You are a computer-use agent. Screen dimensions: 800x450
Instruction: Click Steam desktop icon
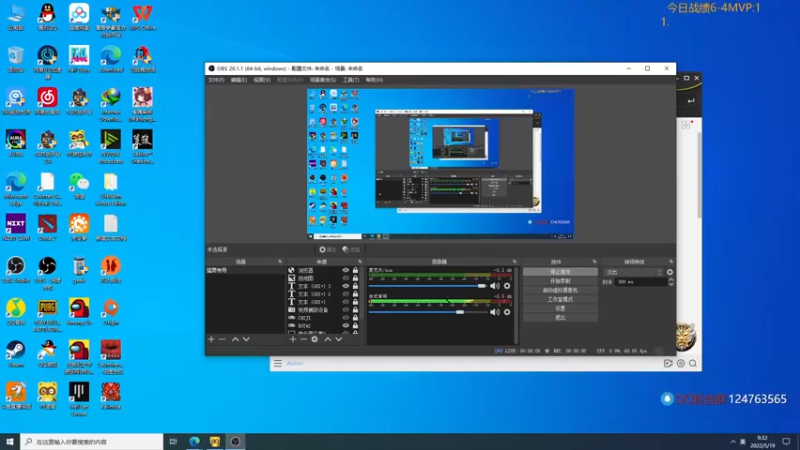[x=16, y=354]
